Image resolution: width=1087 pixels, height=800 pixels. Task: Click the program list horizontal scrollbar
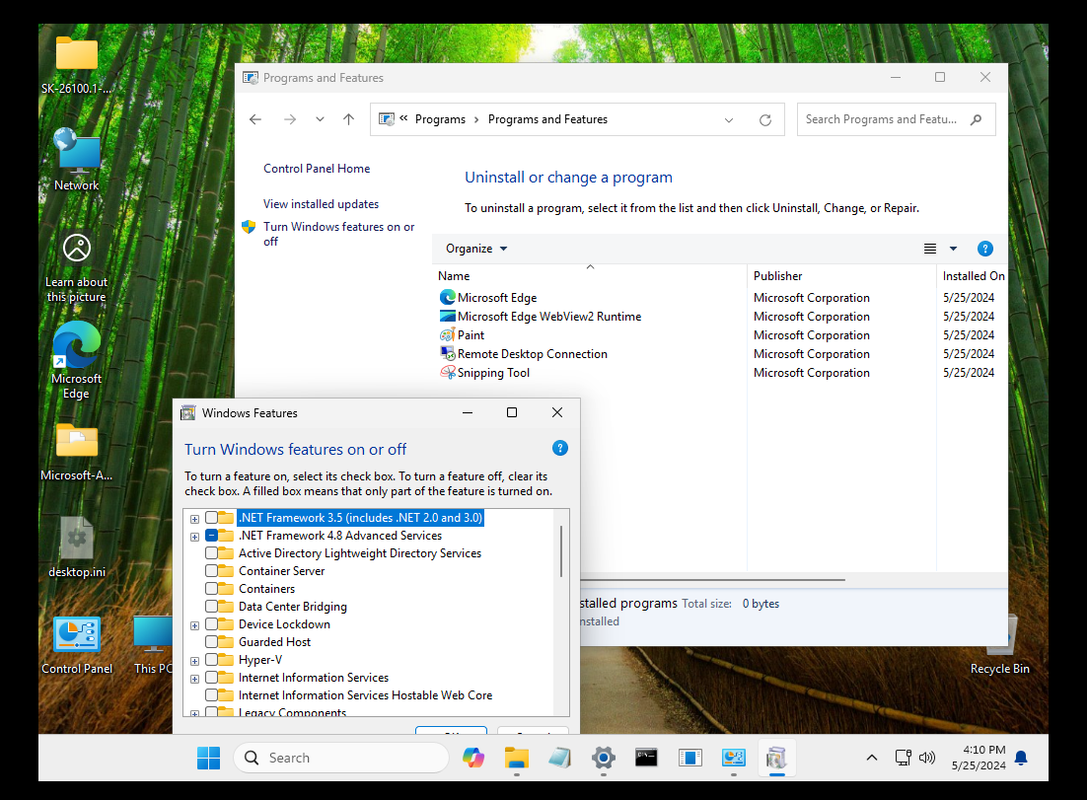[x=713, y=580]
